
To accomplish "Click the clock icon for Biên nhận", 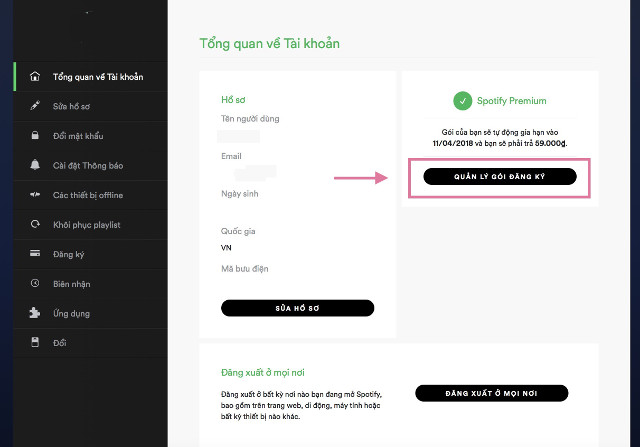I will [35, 283].
